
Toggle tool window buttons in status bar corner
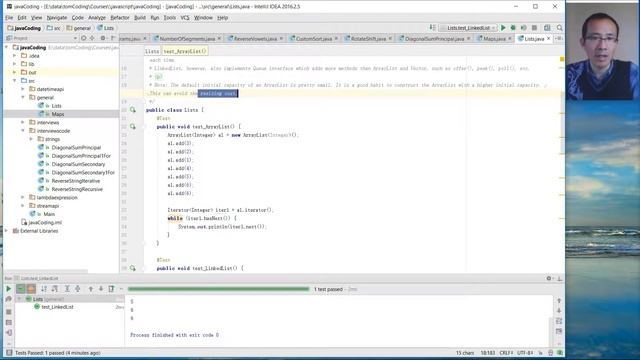9,353
